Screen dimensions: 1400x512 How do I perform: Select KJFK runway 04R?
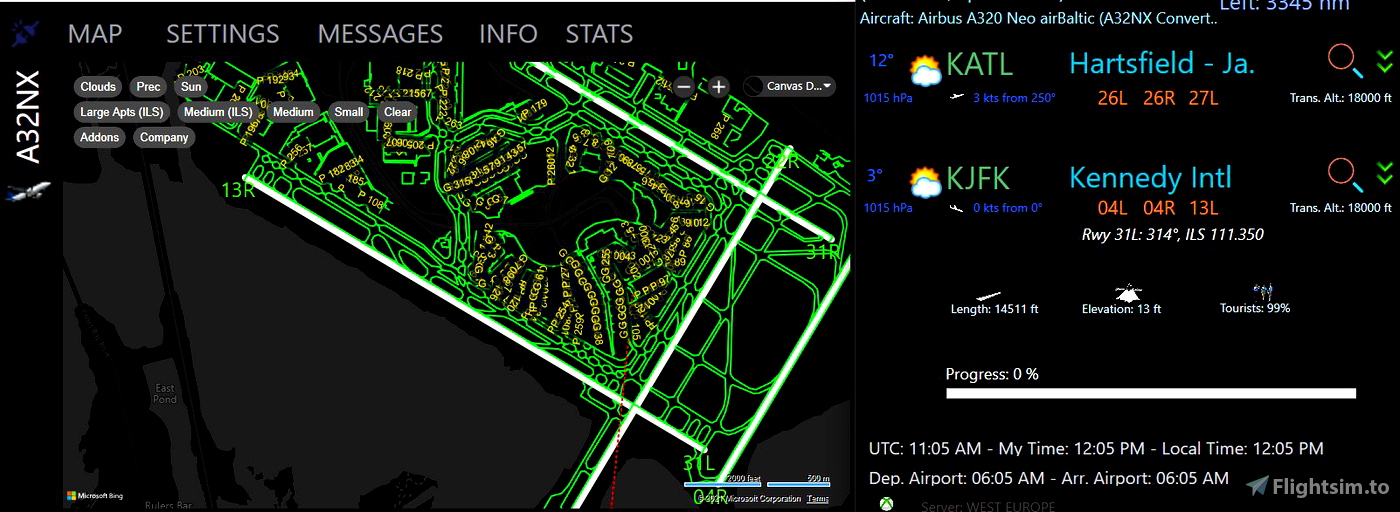(x=1159, y=208)
